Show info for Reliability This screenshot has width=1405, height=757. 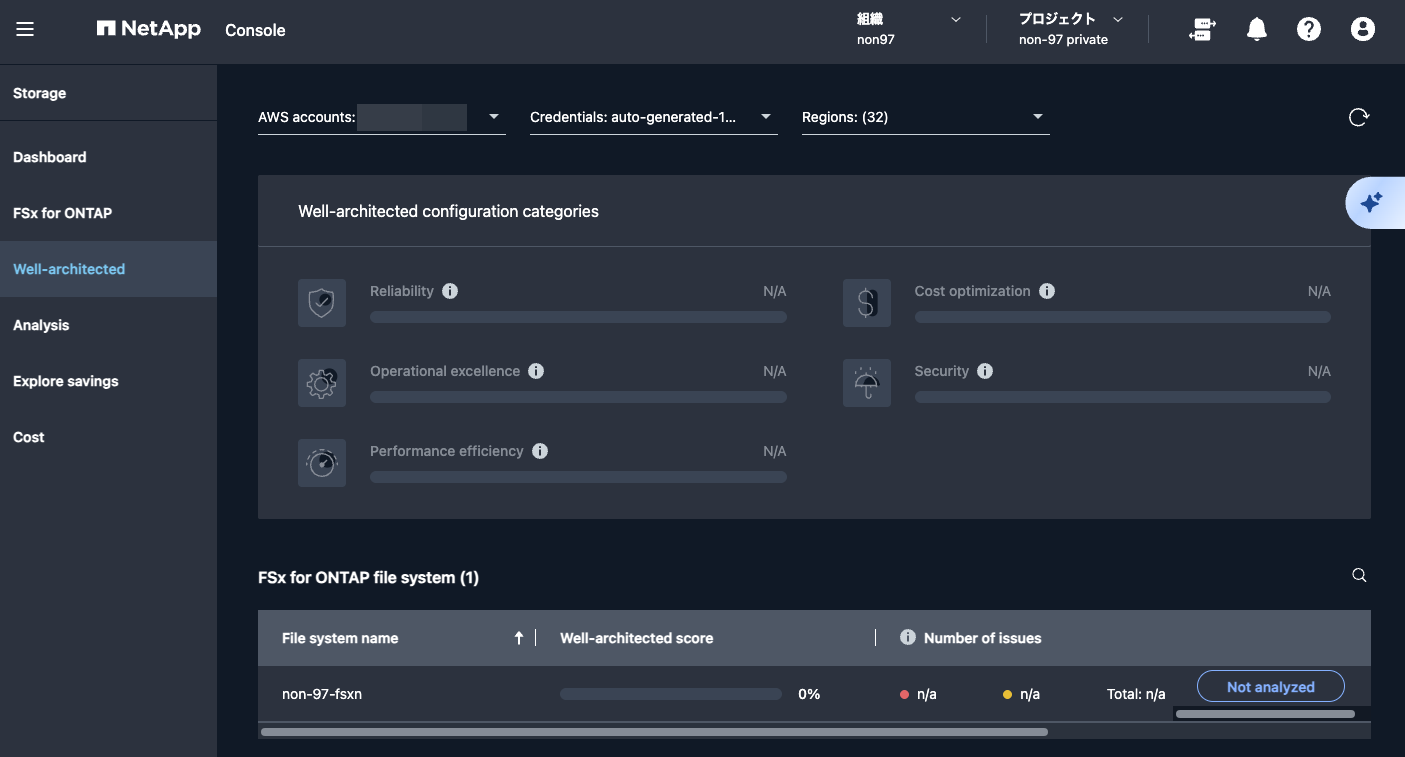[x=450, y=291]
